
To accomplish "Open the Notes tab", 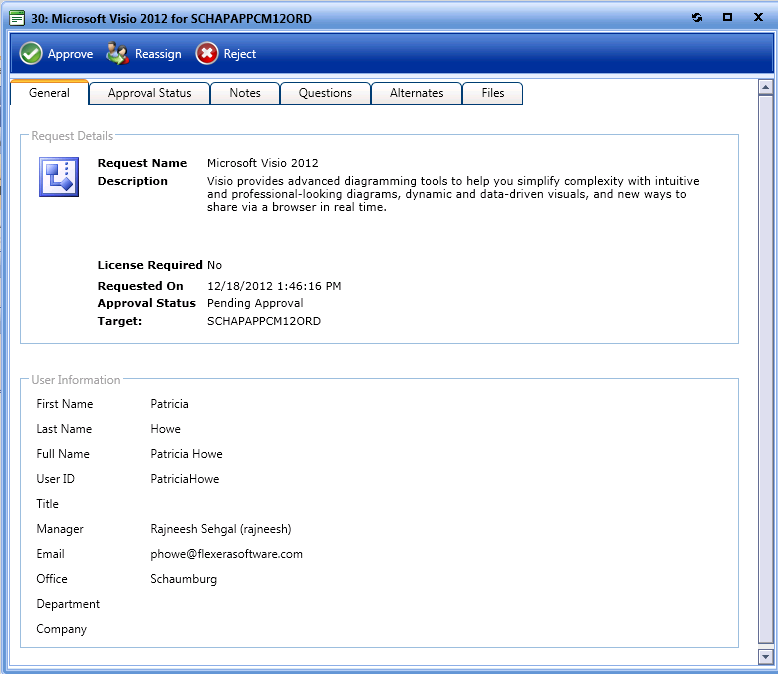I will 245,93.
